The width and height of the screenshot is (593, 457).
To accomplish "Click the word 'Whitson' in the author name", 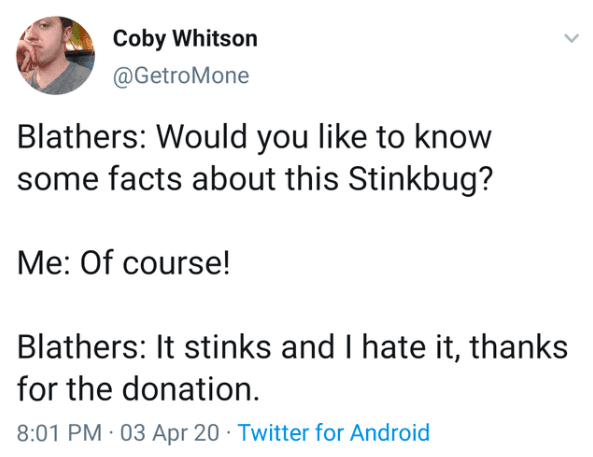I will (x=215, y=38).
